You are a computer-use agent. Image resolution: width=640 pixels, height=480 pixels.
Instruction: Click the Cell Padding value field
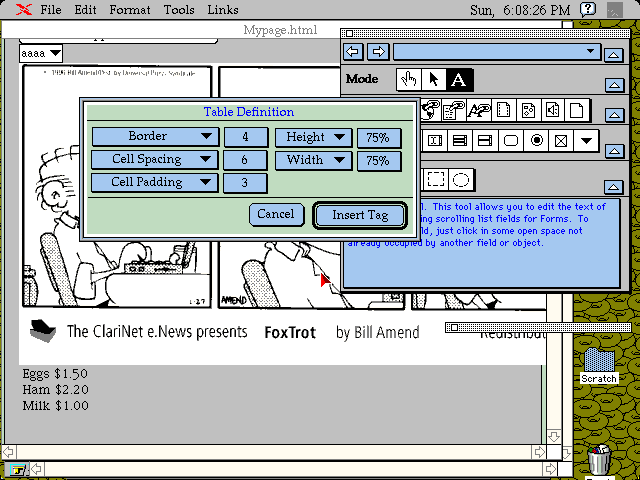pyautogui.click(x=245, y=183)
